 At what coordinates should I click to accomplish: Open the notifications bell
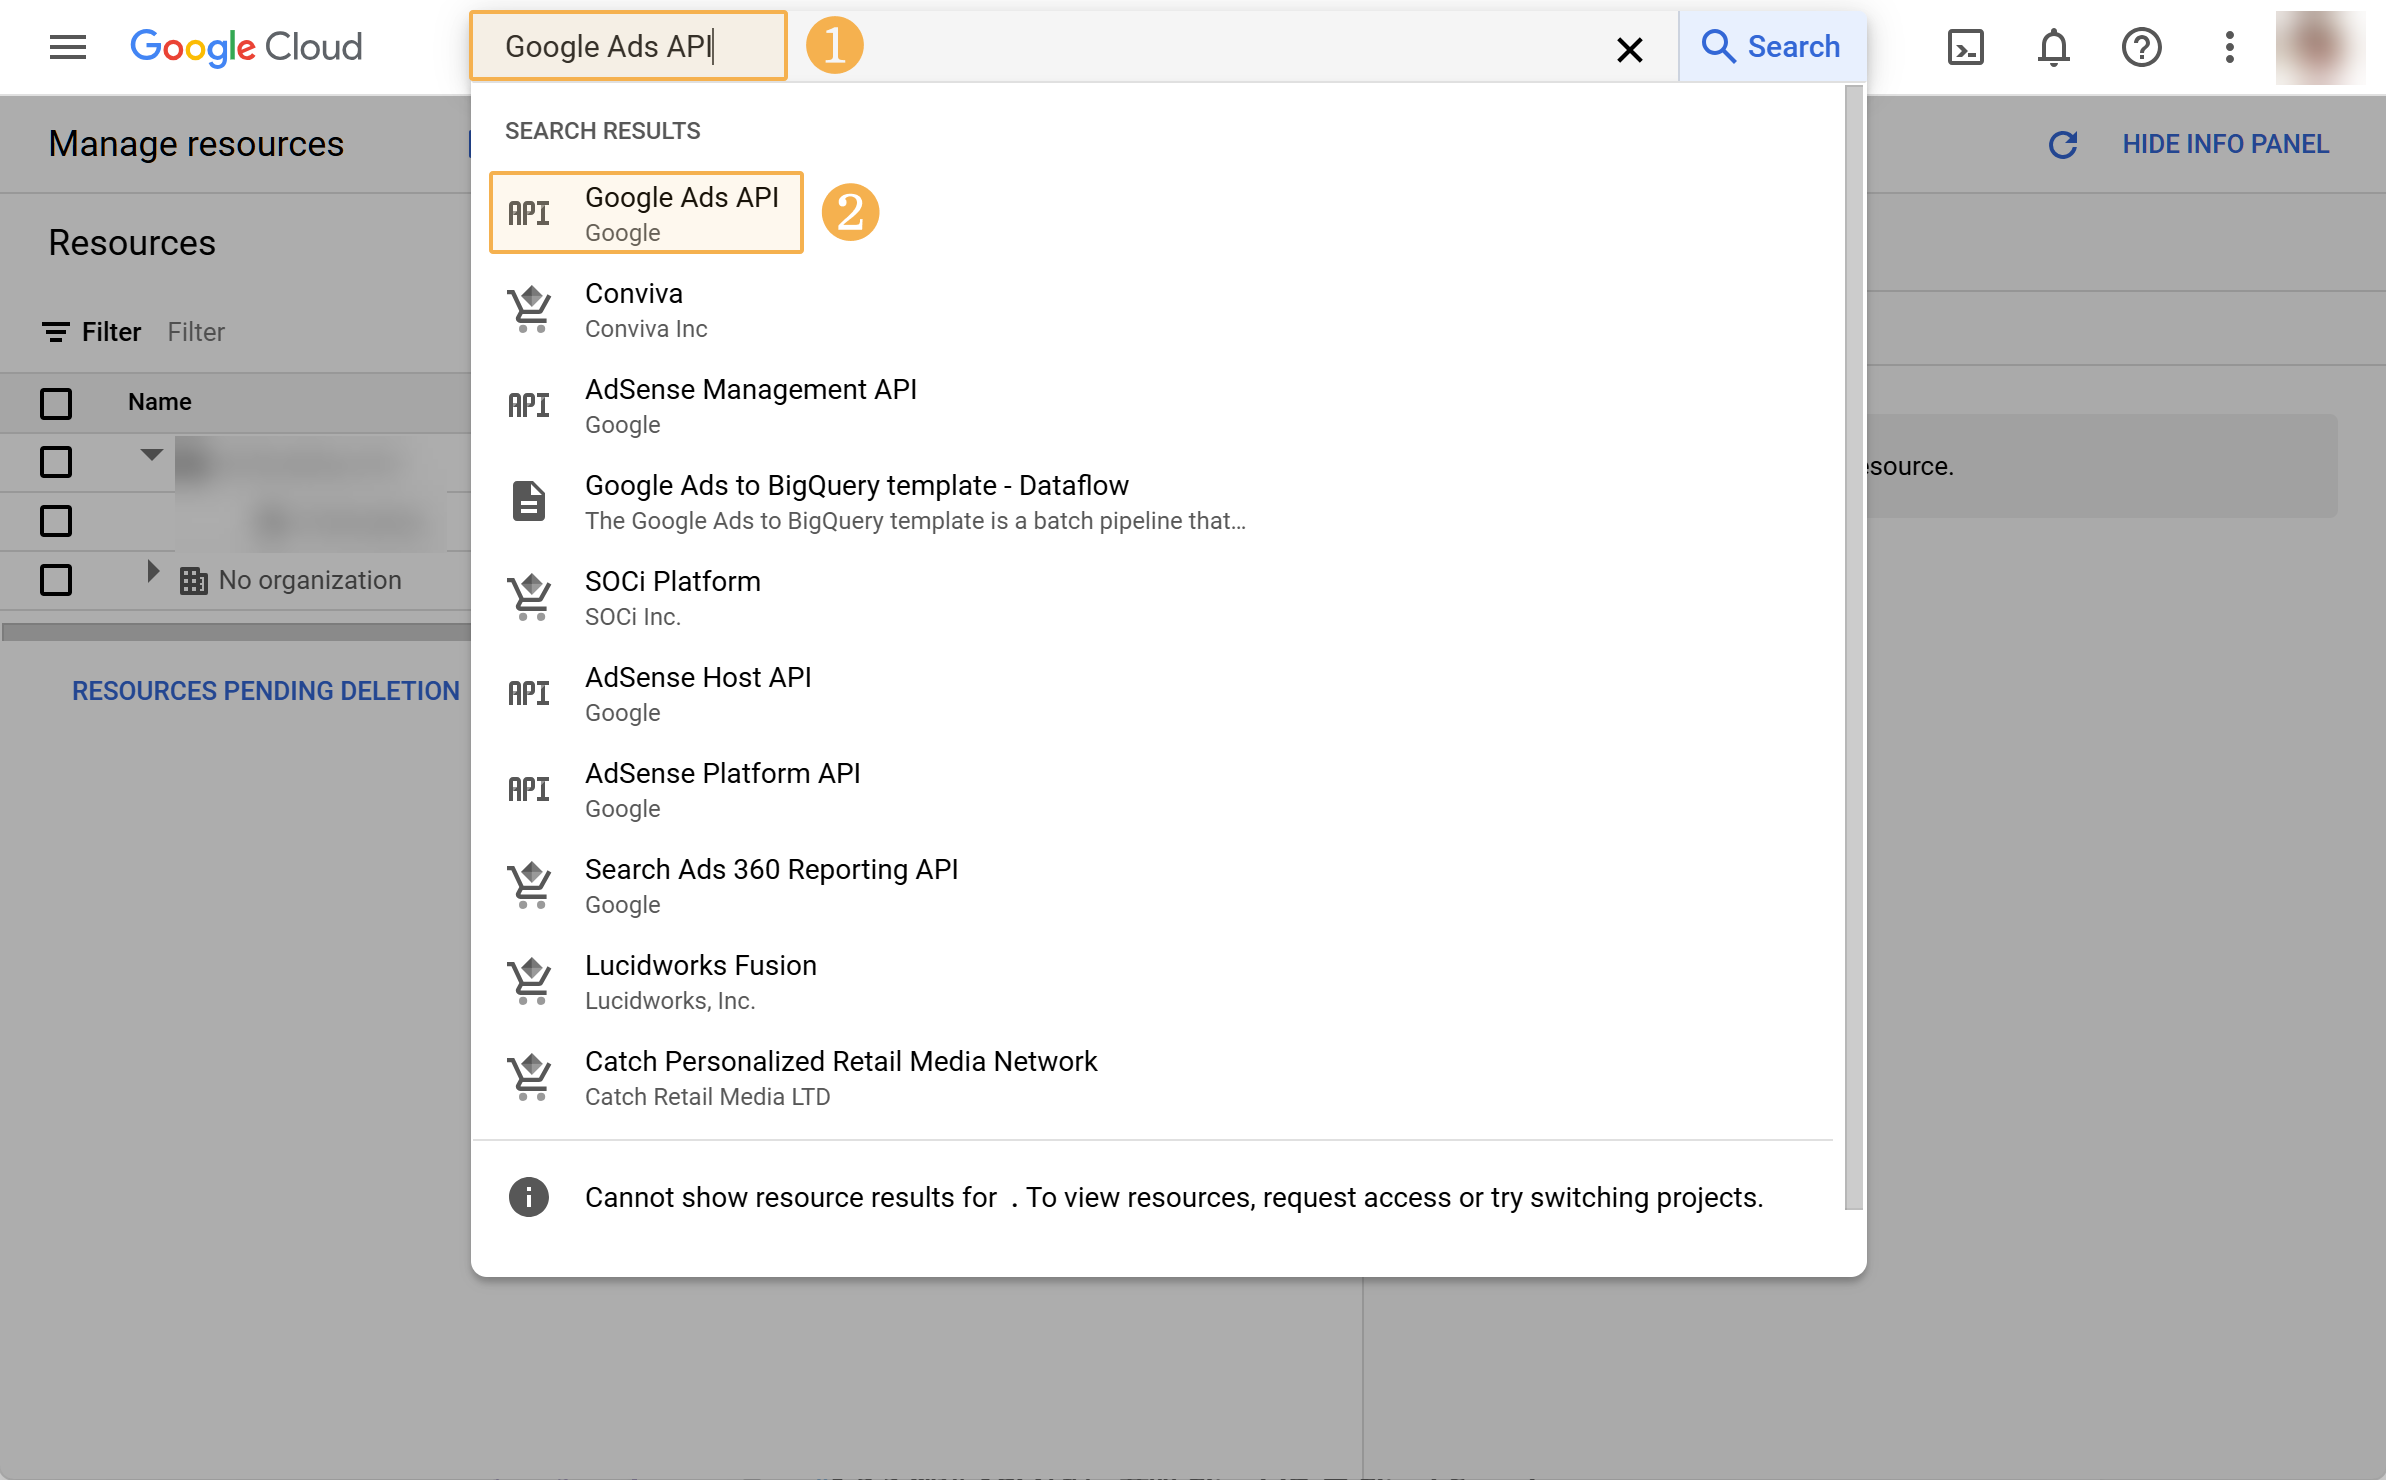click(x=2053, y=47)
